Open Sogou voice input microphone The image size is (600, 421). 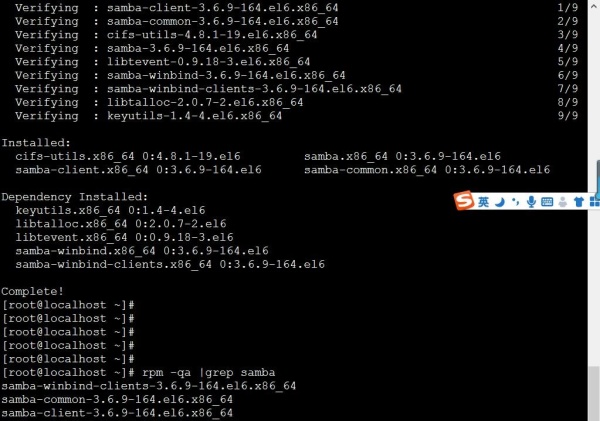coord(531,202)
